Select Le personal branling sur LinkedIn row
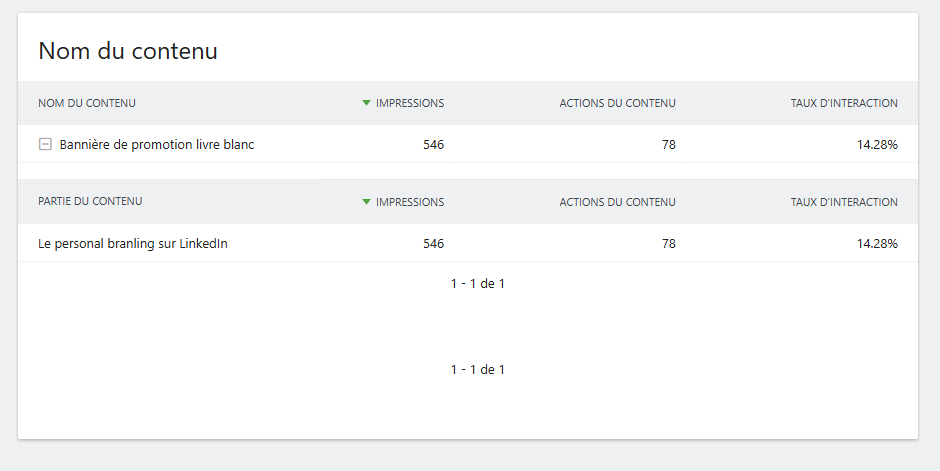 coord(133,243)
